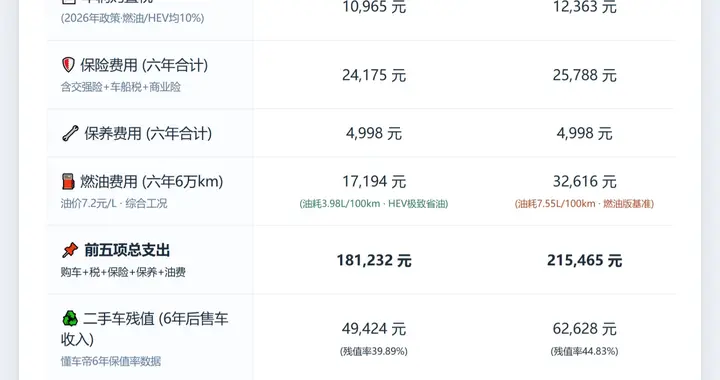Click the pushpin icon beside 前五项总支出
Viewport: 720px width, 380px height.
[70, 250]
